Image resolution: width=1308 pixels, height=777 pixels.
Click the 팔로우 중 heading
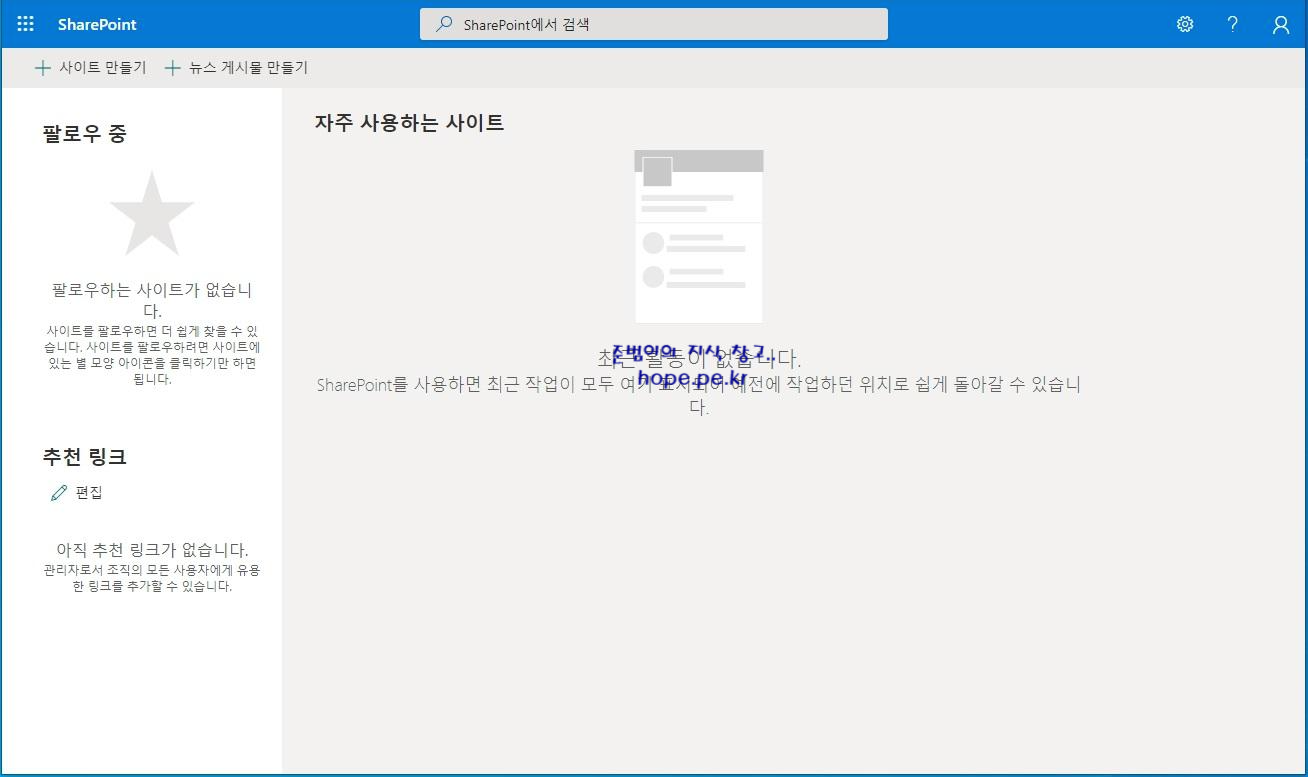pyautogui.click(x=84, y=133)
